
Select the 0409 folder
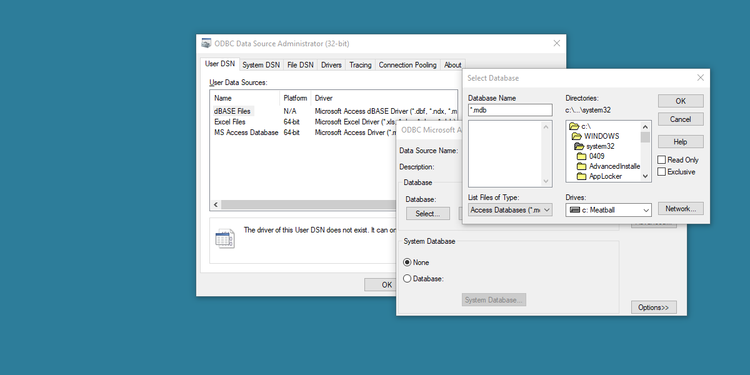point(591,156)
